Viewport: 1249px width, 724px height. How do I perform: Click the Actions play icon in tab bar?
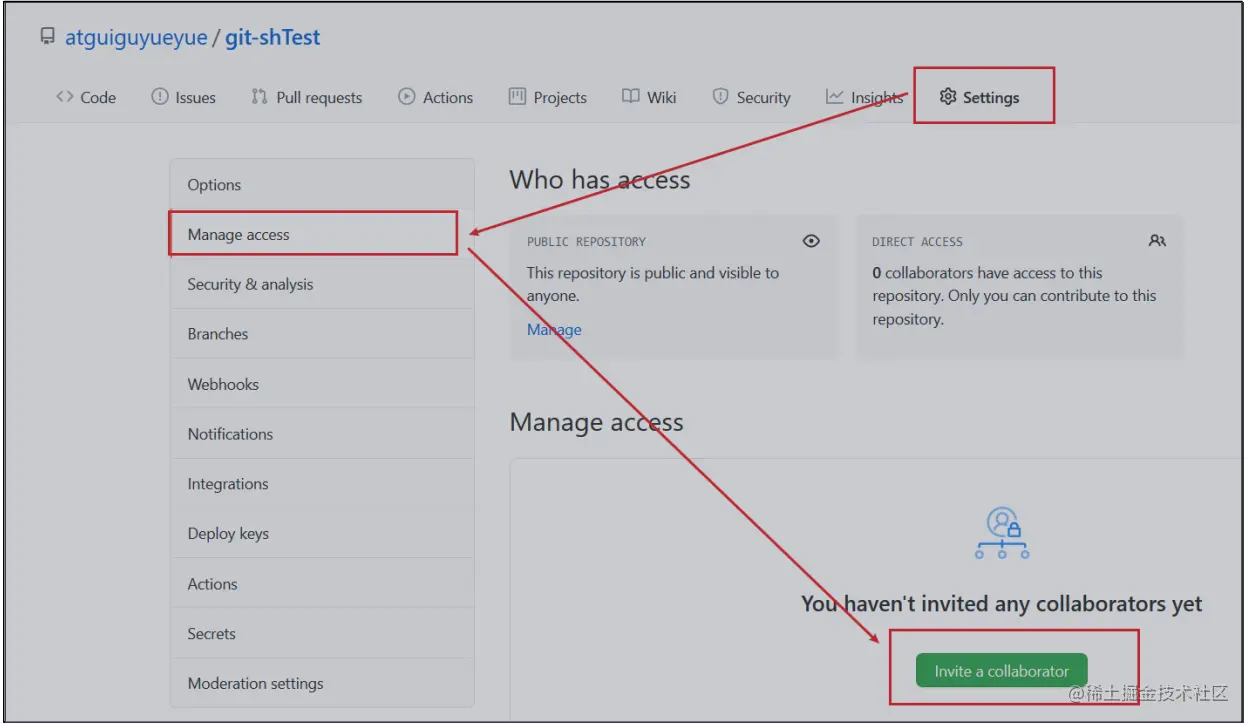pos(406,97)
